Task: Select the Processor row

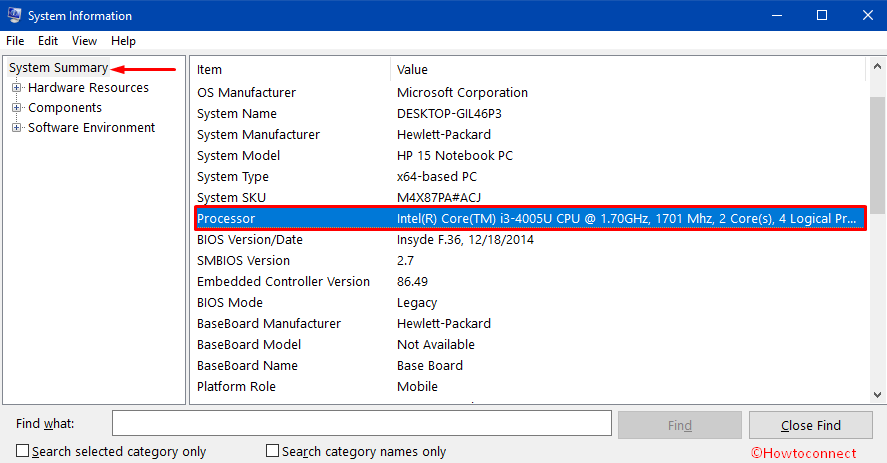Action: click(530, 218)
